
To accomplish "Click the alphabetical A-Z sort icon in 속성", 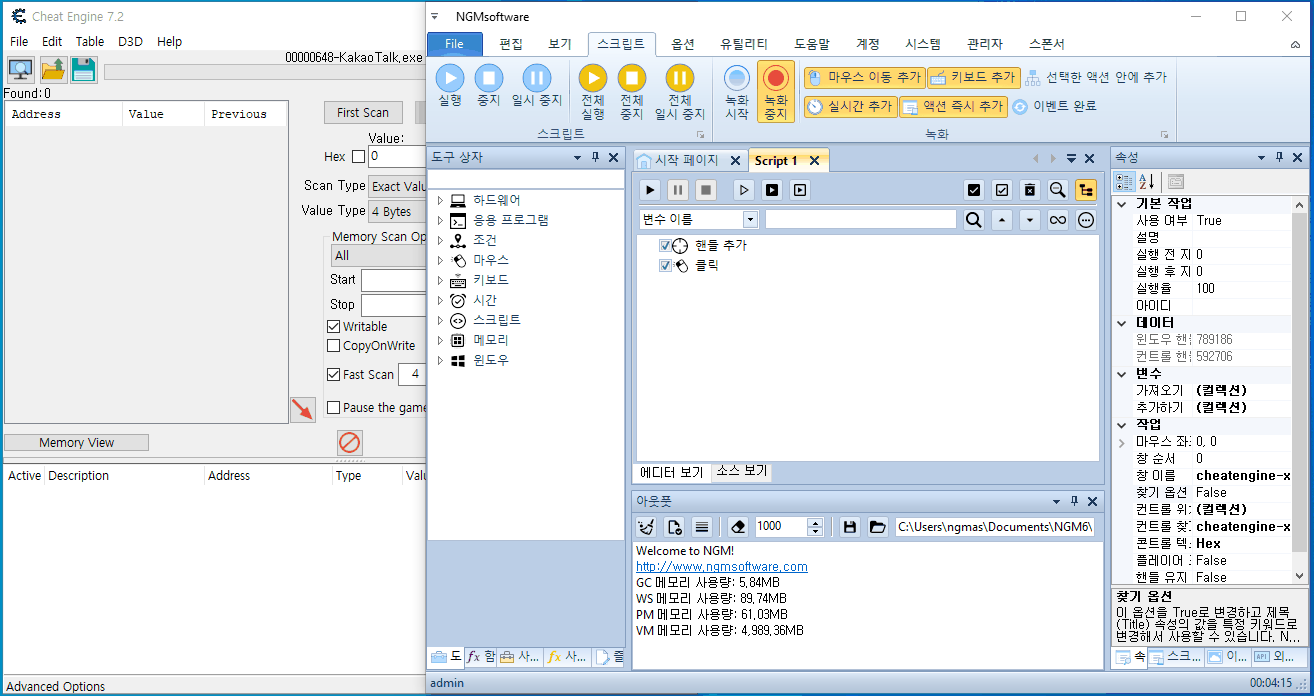I will pyautogui.click(x=1147, y=181).
